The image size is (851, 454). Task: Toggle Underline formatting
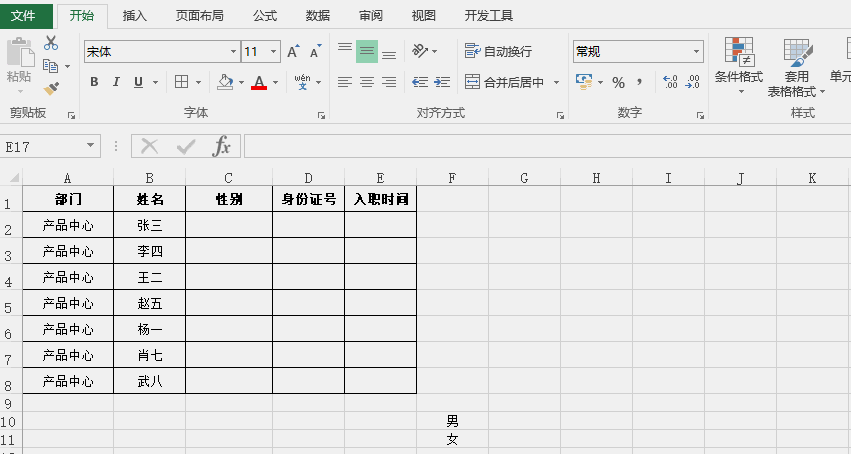138,82
